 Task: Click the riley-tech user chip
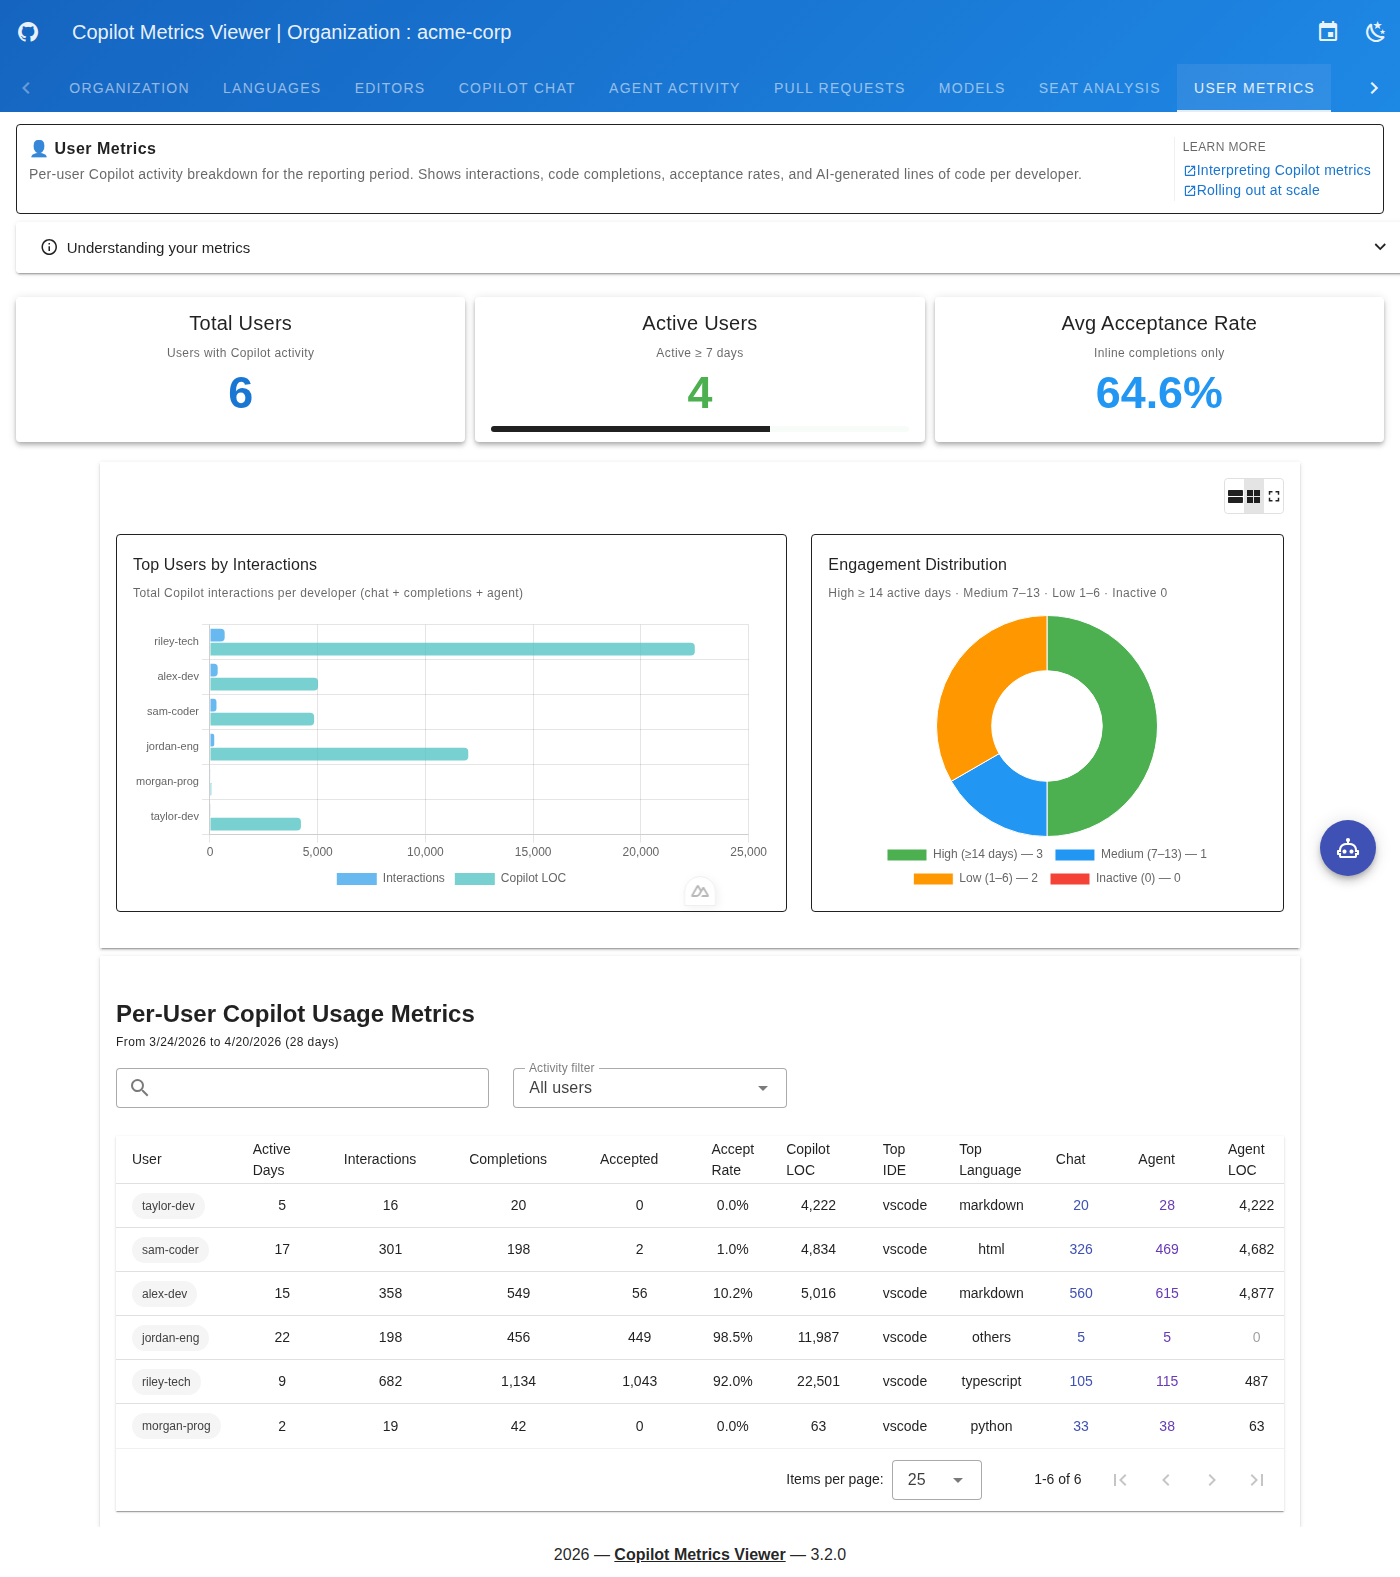tap(166, 1382)
